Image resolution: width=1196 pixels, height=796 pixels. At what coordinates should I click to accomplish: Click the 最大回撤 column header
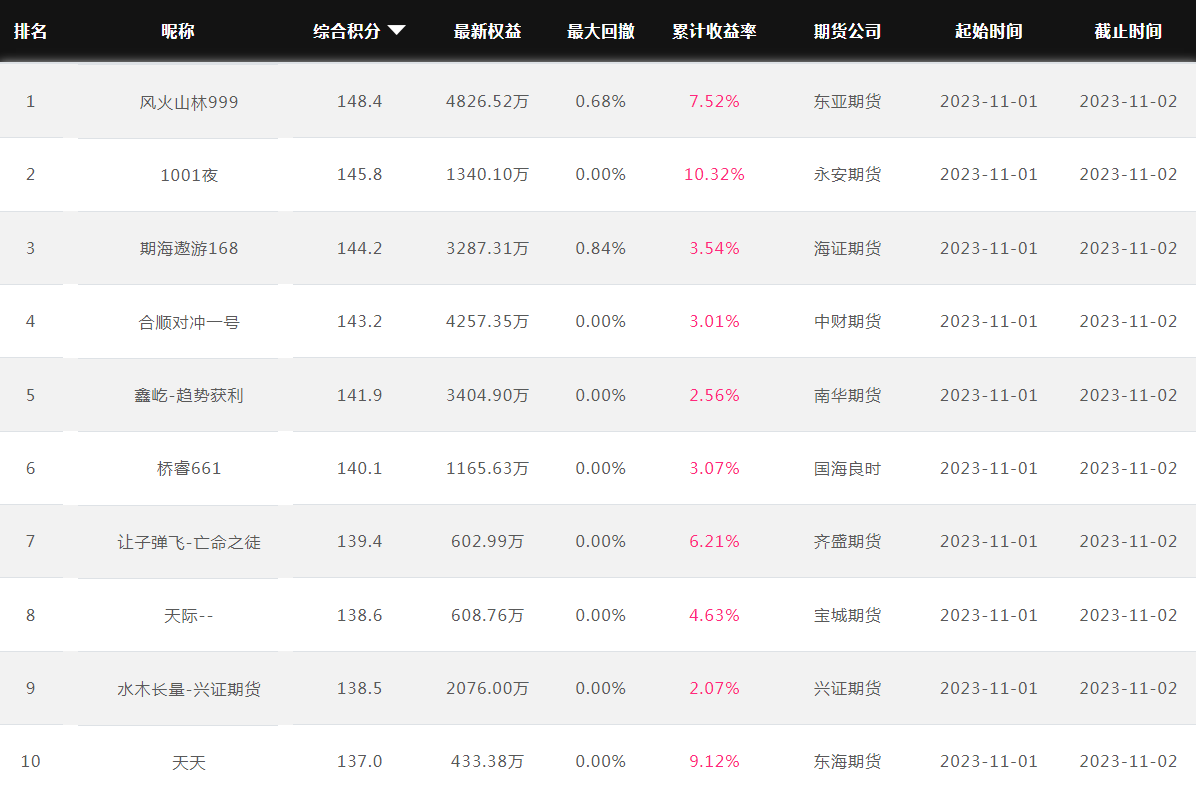click(x=601, y=31)
